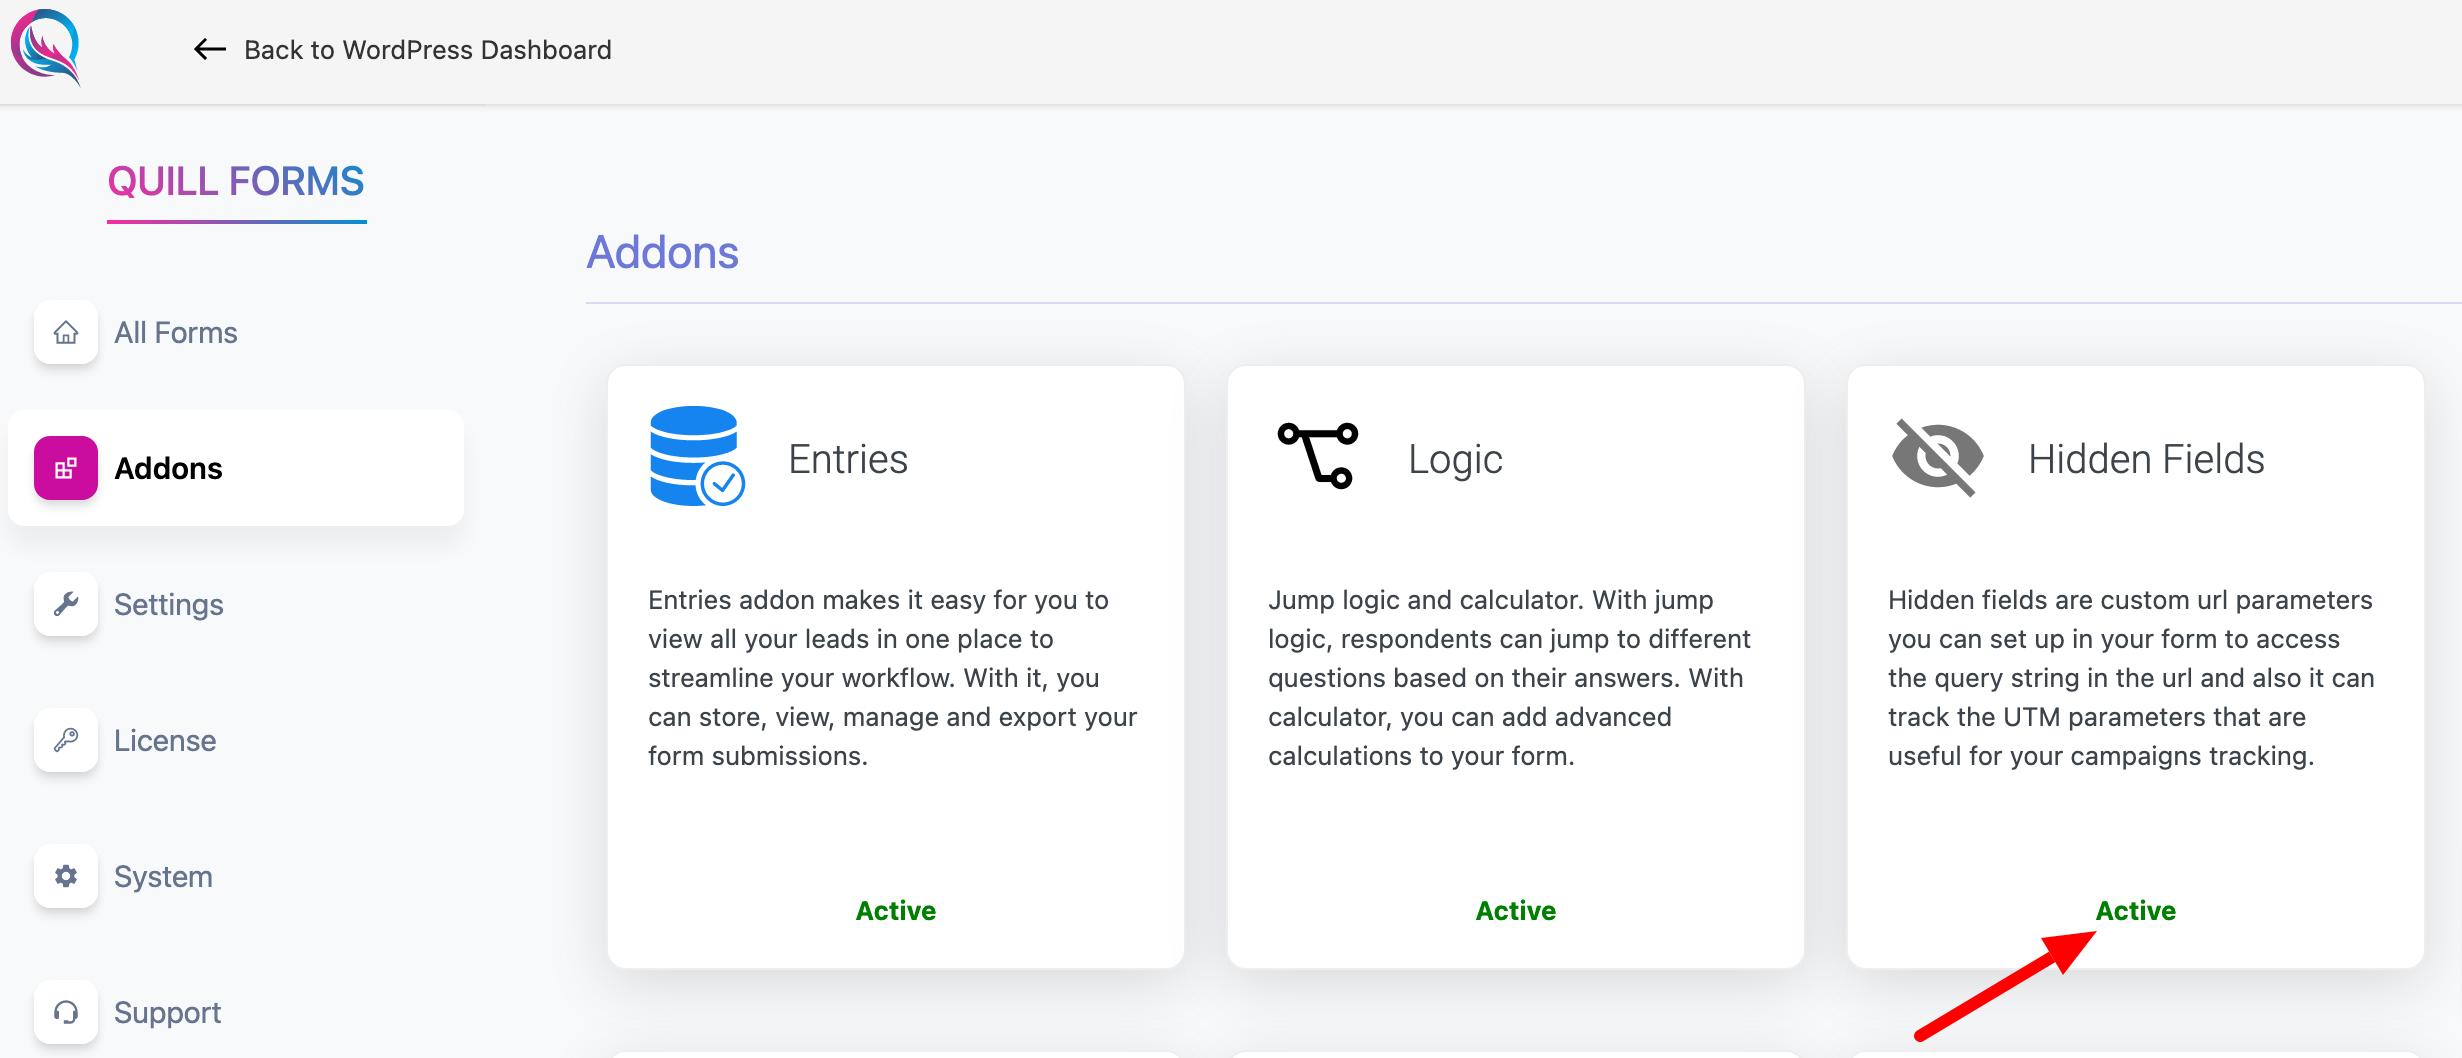Click the All Forms home icon
This screenshot has height=1058, width=2462.
66,332
